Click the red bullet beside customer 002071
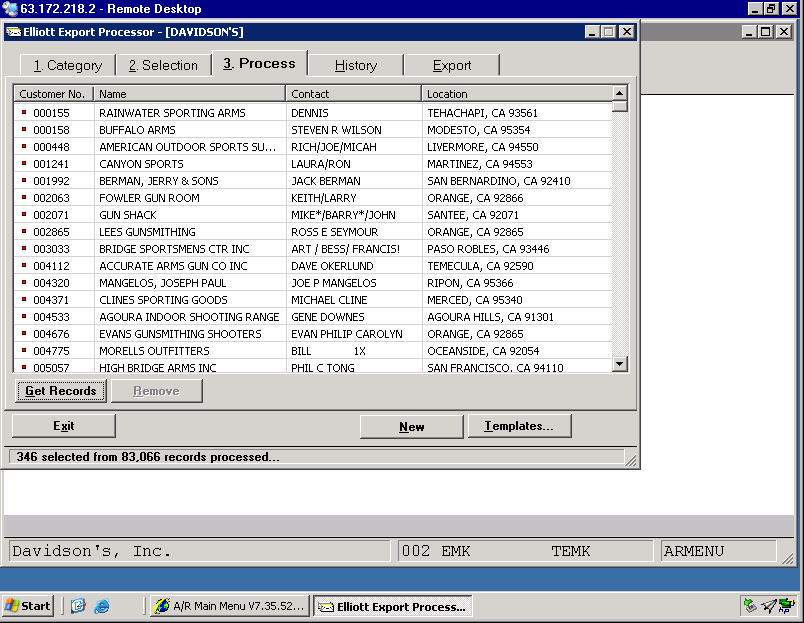This screenshot has width=804, height=623. pos(24,214)
